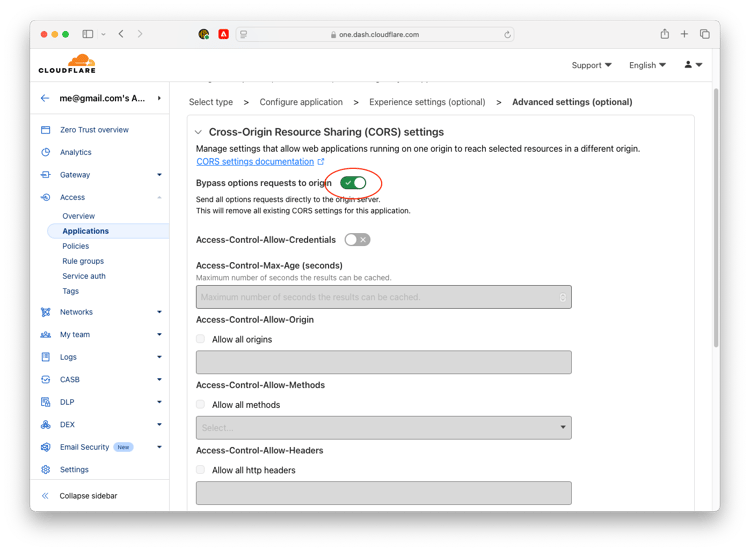Check the Allow all origins checkbox
This screenshot has height=551, width=750.
pyautogui.click(x=200, y=339)
